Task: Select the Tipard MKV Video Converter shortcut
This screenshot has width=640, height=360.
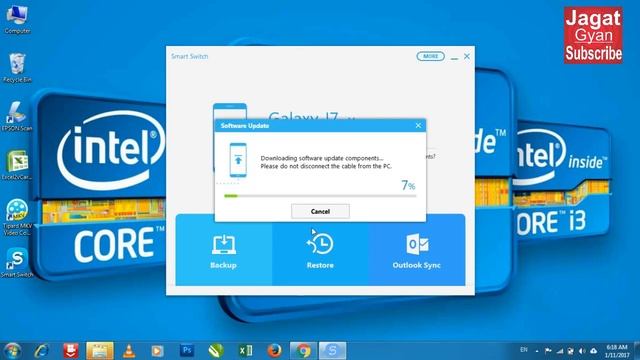Action: pyautogui.click(x=17, y=217)
